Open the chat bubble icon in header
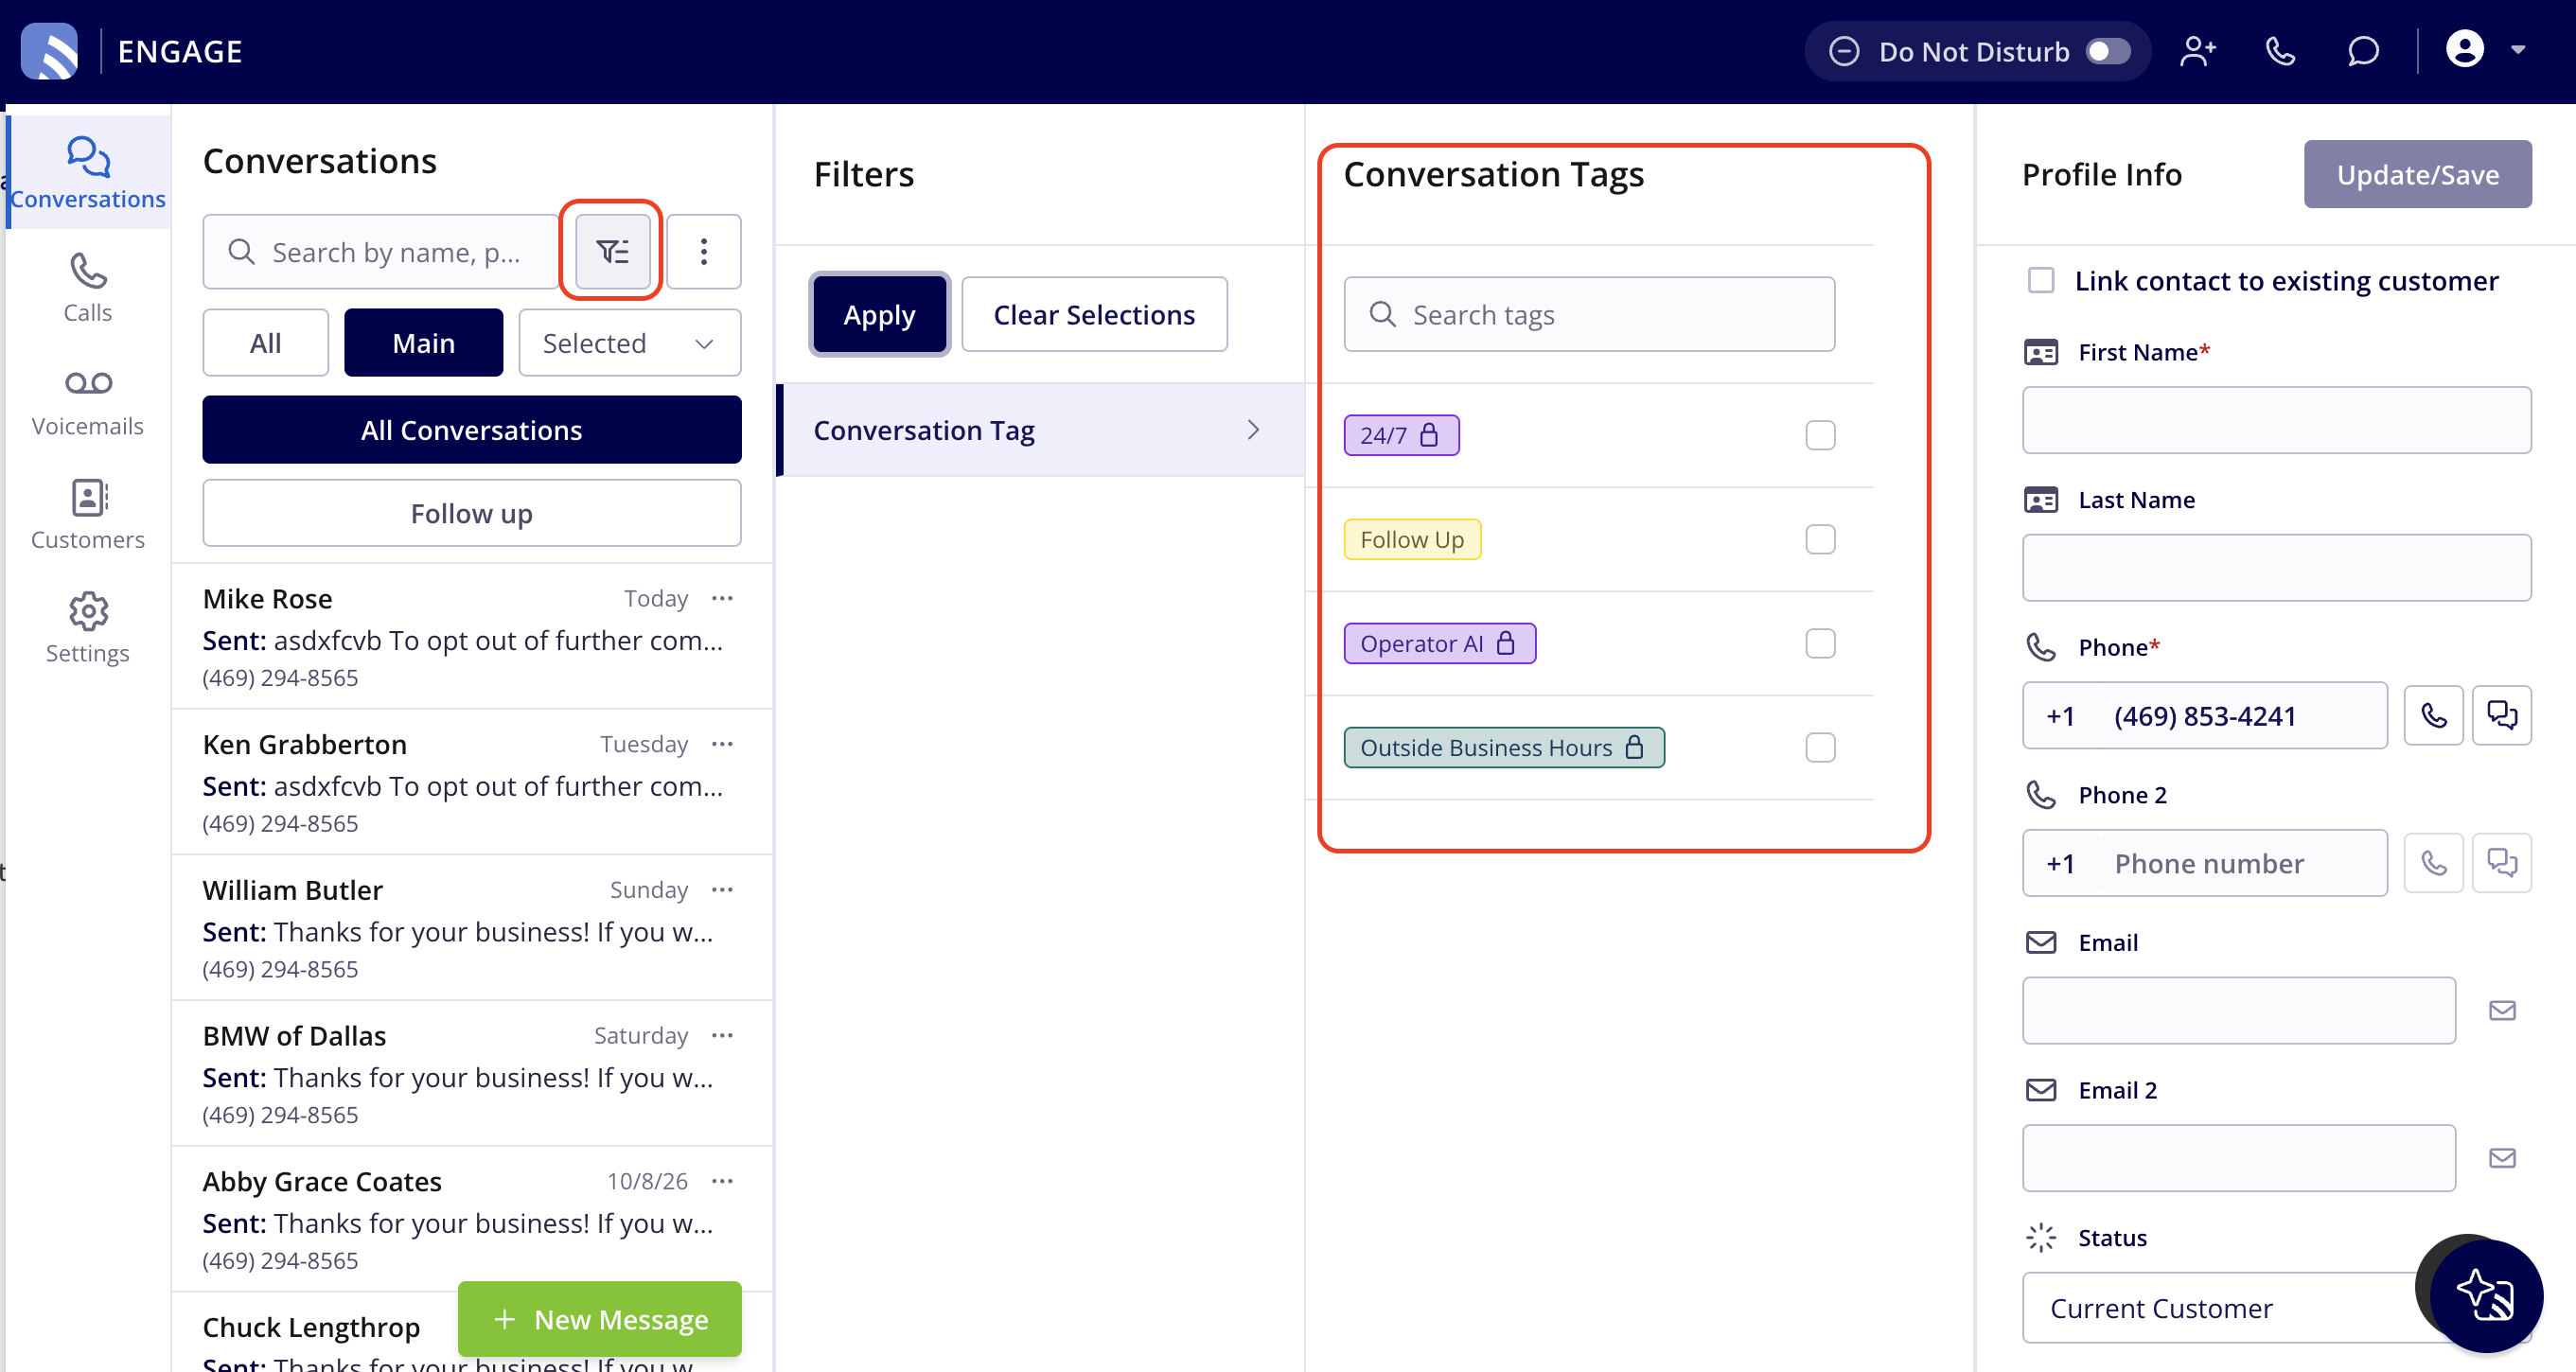 tap(2363, 51)
